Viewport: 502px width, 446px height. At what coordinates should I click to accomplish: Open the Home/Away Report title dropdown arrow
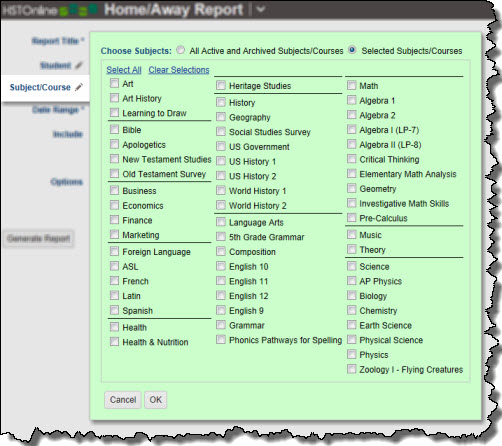261,9
